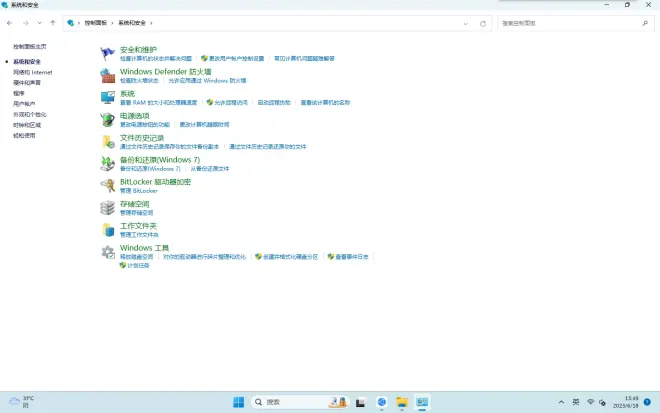Select 用户帐户 in the sidebar
Image resolution: width=660 pixels, height=413 pixels.
[x=24, y=104]
